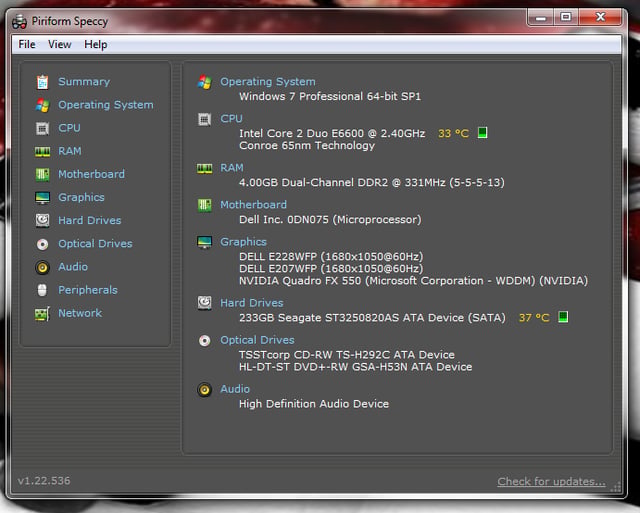Click 'Conroe 65nm Technology' text
The image size is (640, 513).
click(307, 146)
